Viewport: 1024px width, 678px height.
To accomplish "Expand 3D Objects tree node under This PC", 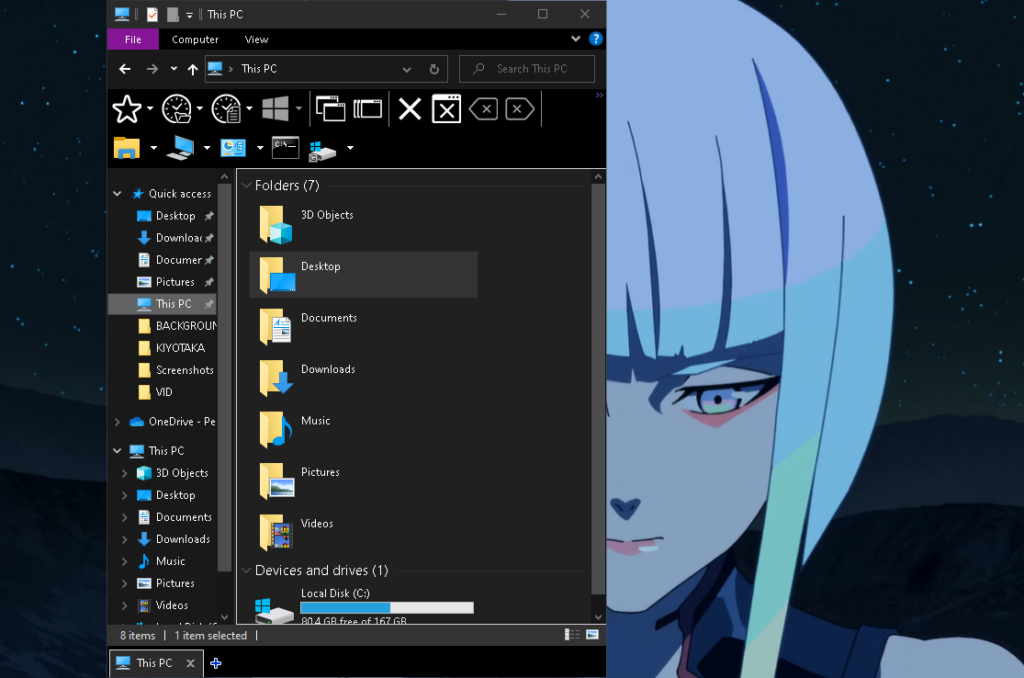I will [x=125, y=473].
